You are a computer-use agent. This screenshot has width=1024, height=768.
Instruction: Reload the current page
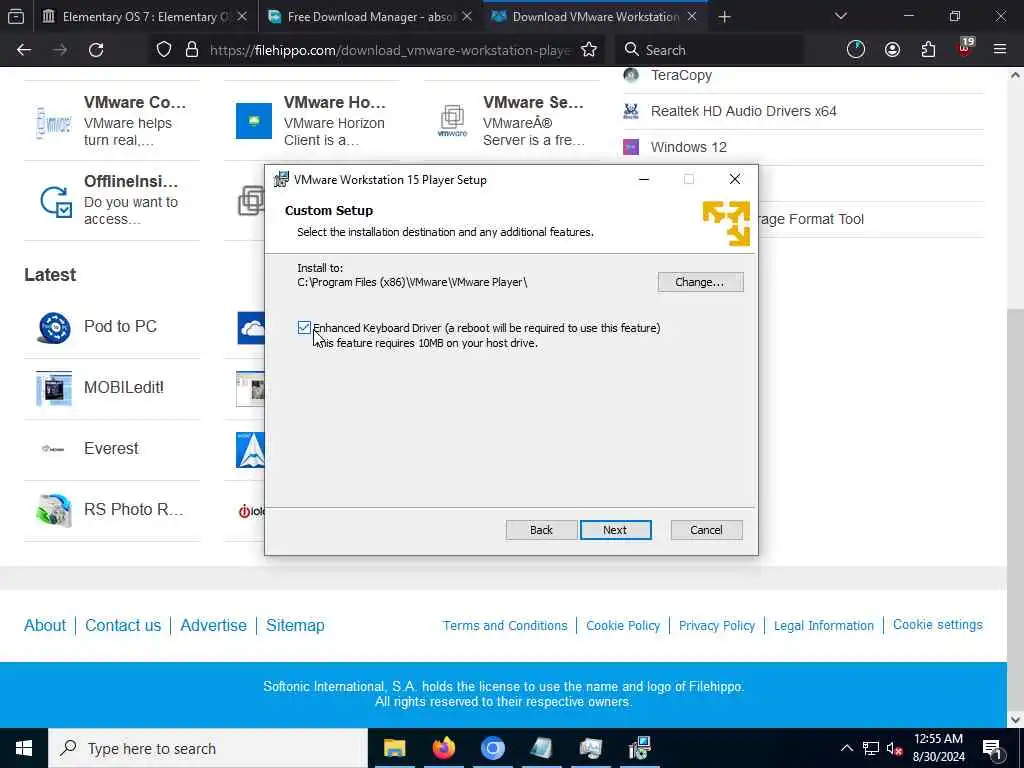tap(96, 50)
